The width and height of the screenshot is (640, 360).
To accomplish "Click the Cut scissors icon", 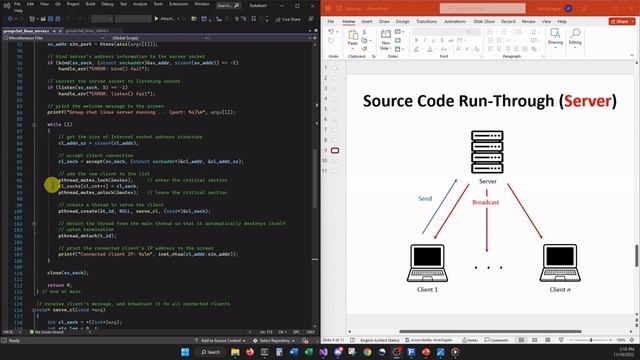I will coord(364,32).
